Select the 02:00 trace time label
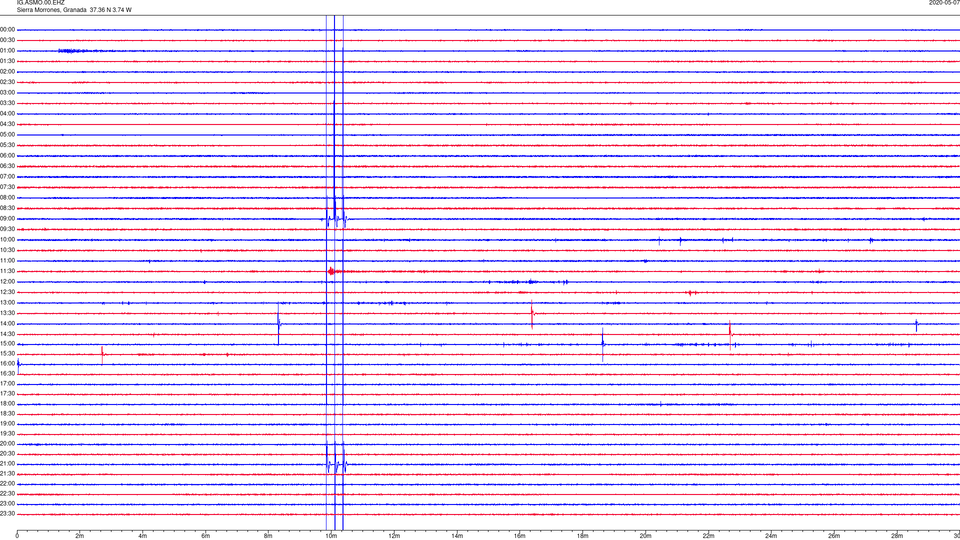The height and width of the screenshot is (540, 960). (x=7, y=72)
